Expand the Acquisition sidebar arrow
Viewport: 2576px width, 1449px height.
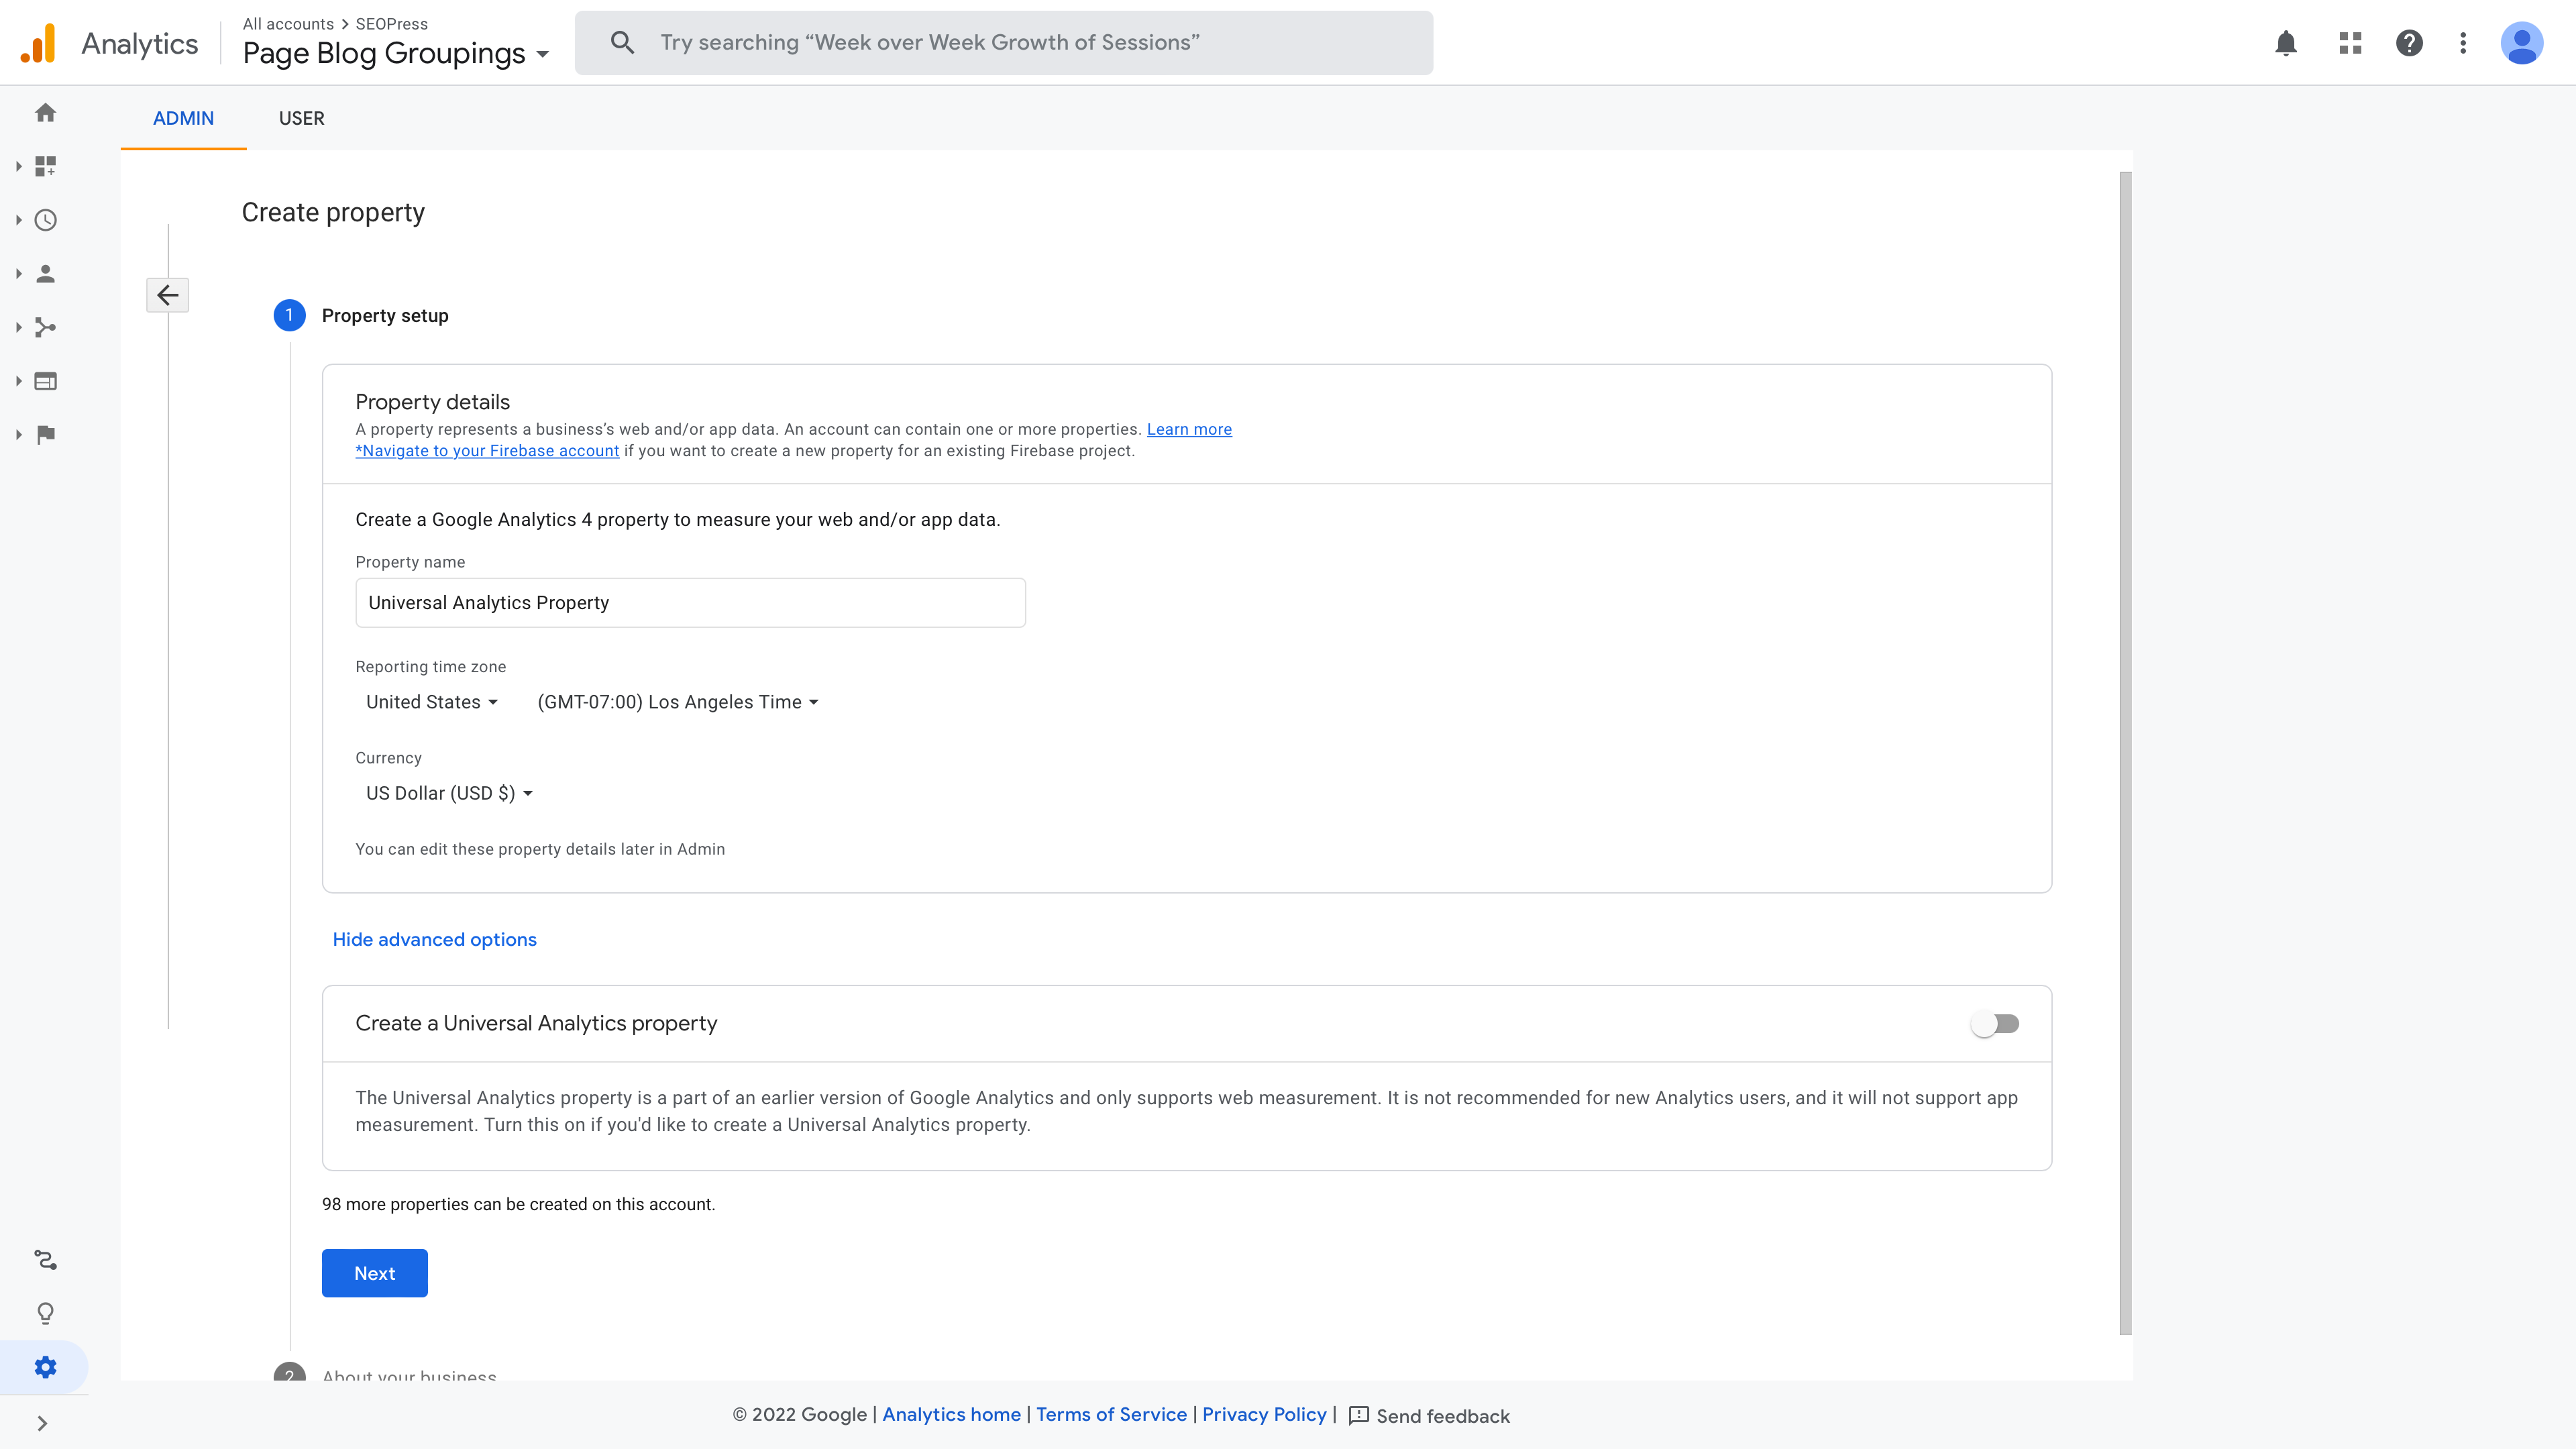(18, 327)
